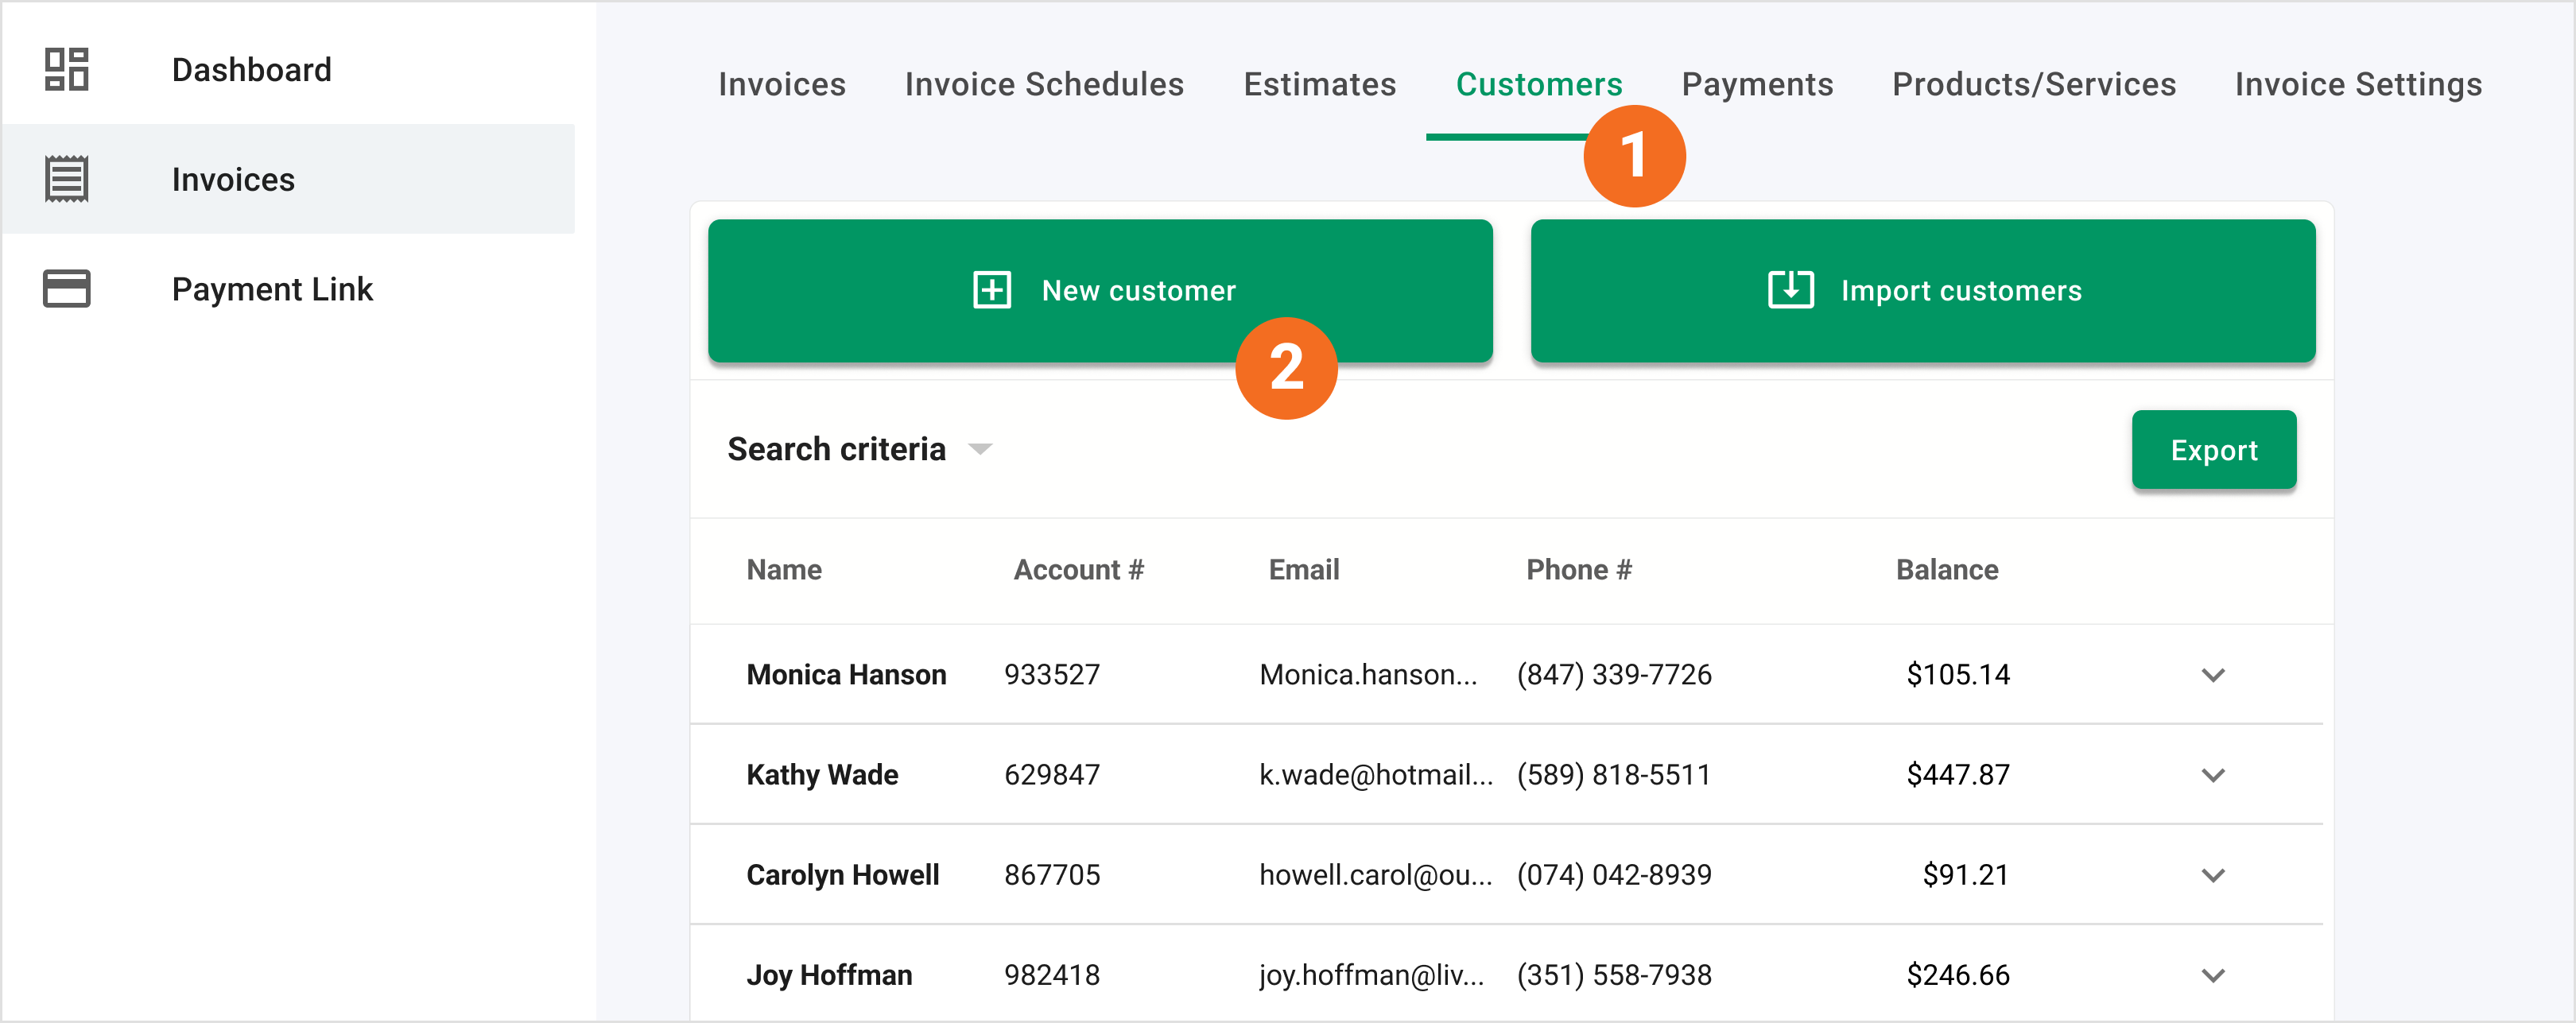The image size is (2576, 1023).
Task: Open the Estimates tab
Action: click(1319, 85)
